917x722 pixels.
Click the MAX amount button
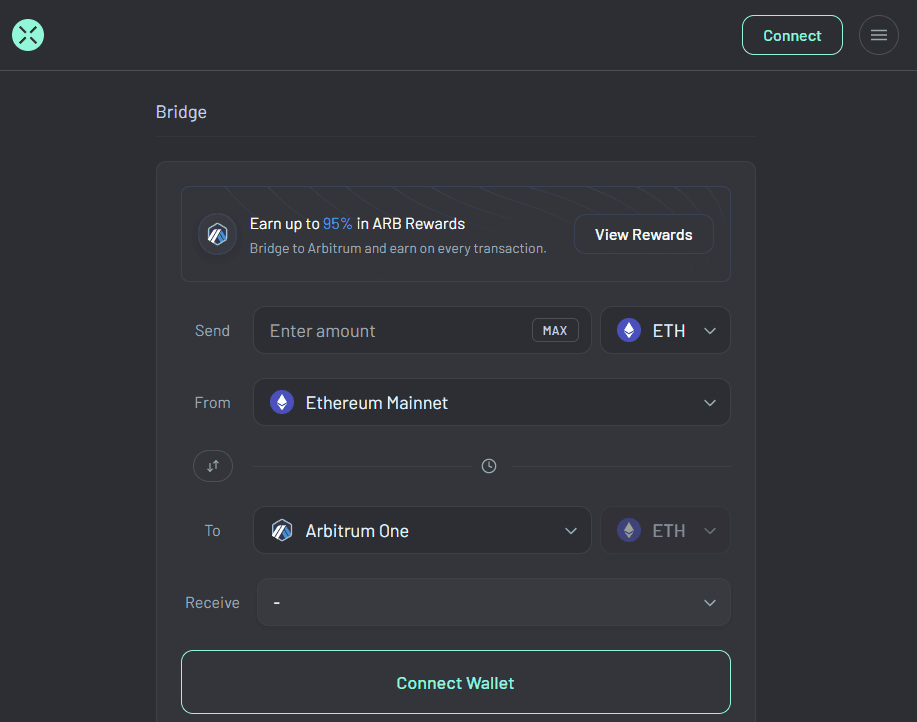555,331
